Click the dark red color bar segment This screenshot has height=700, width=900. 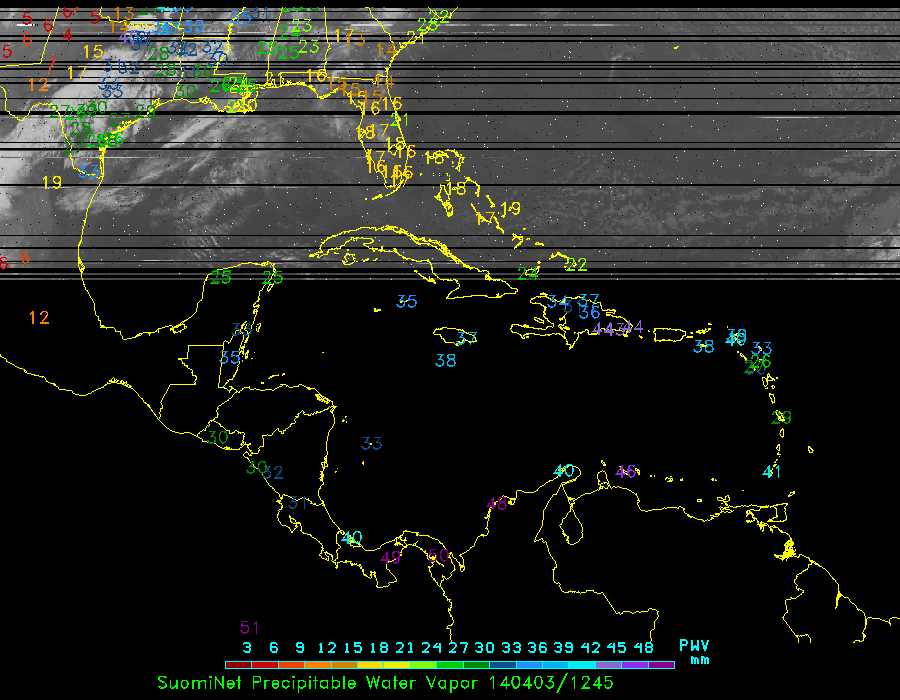237,664
